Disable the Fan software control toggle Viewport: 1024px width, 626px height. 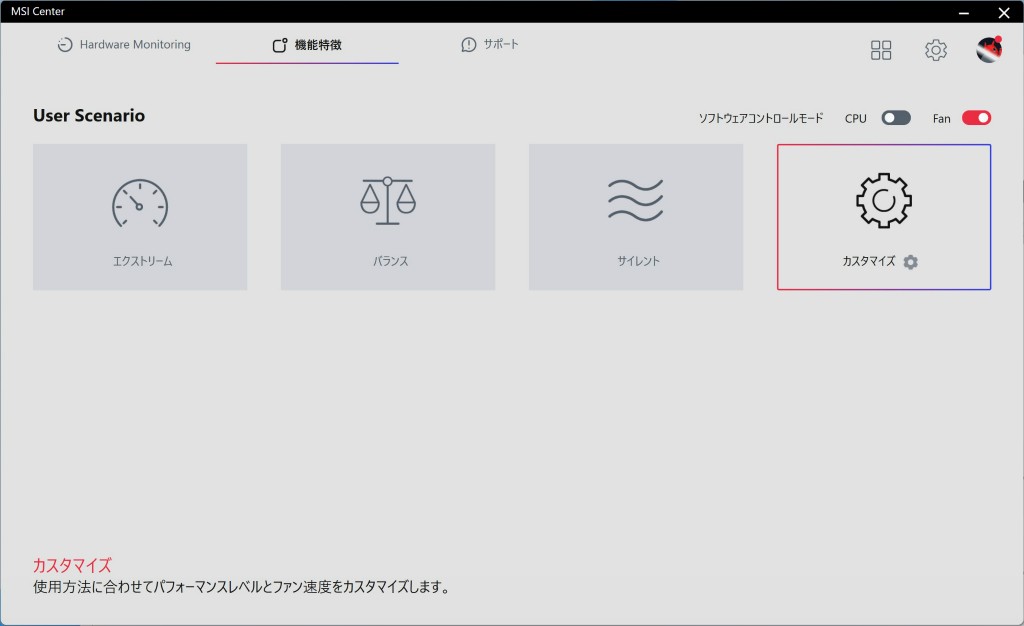[x=976, y=118]
